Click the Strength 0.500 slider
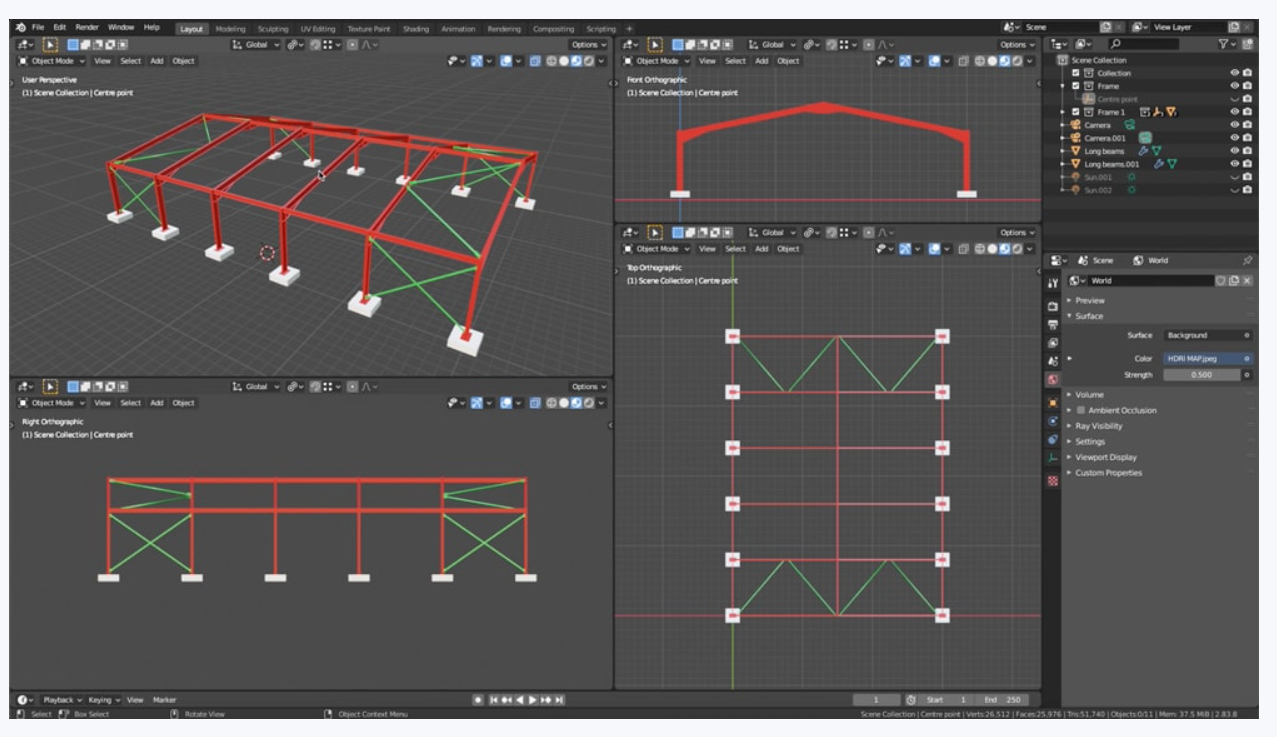 1200,375
